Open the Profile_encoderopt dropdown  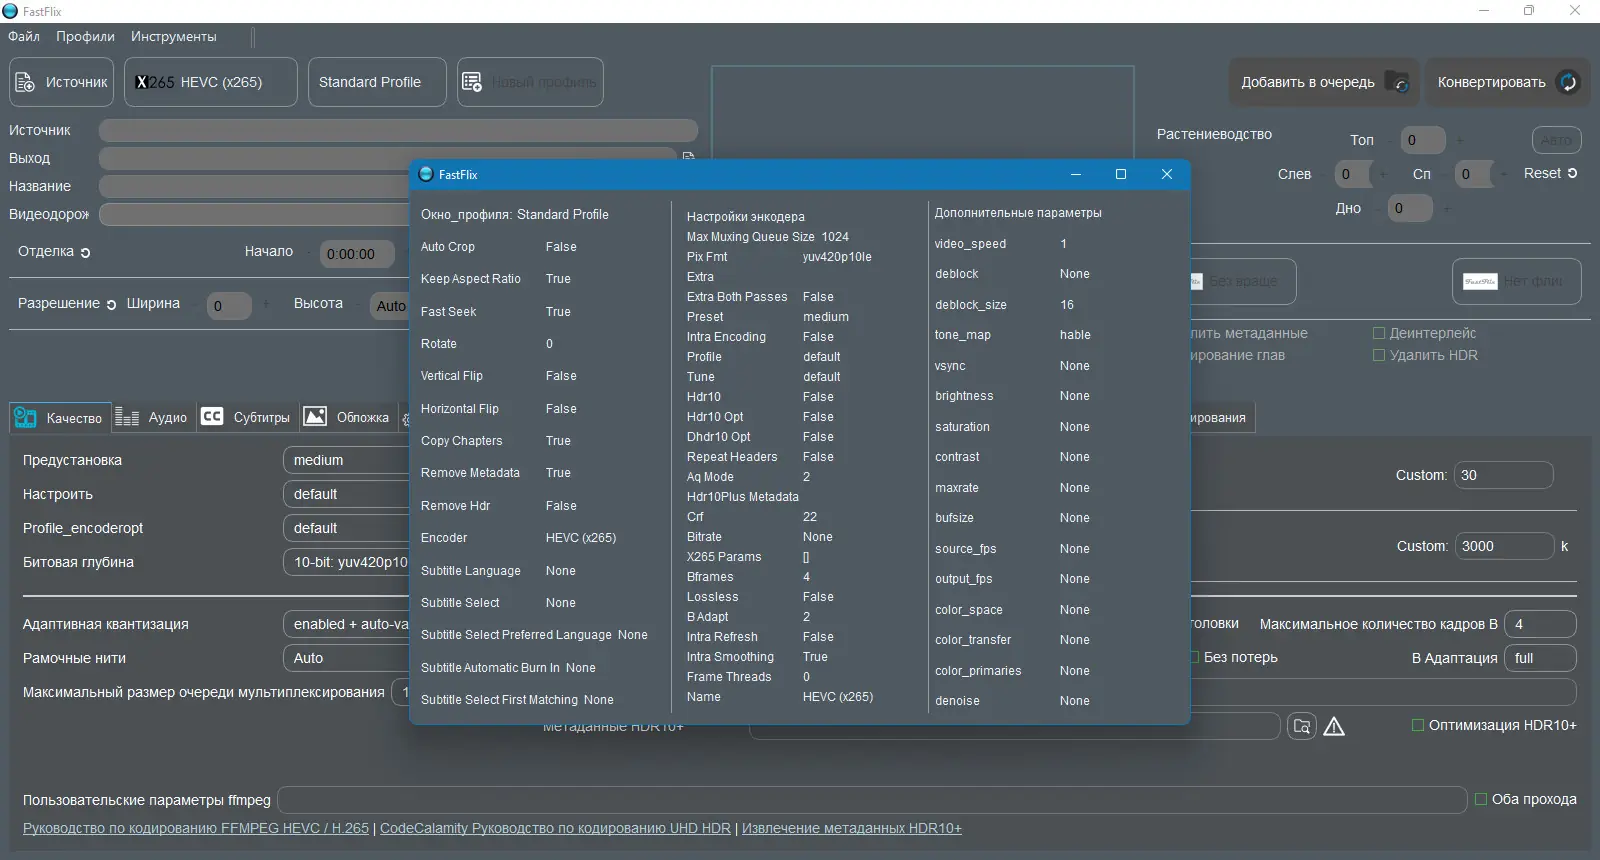click(x=346, y=528)
